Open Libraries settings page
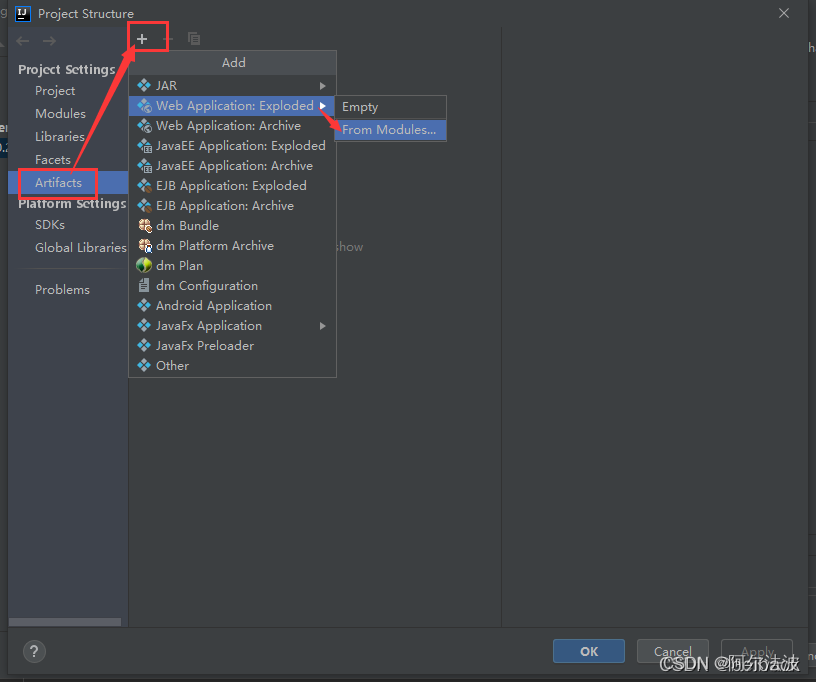This screenshot has width=816, height=682. [60, 136]
